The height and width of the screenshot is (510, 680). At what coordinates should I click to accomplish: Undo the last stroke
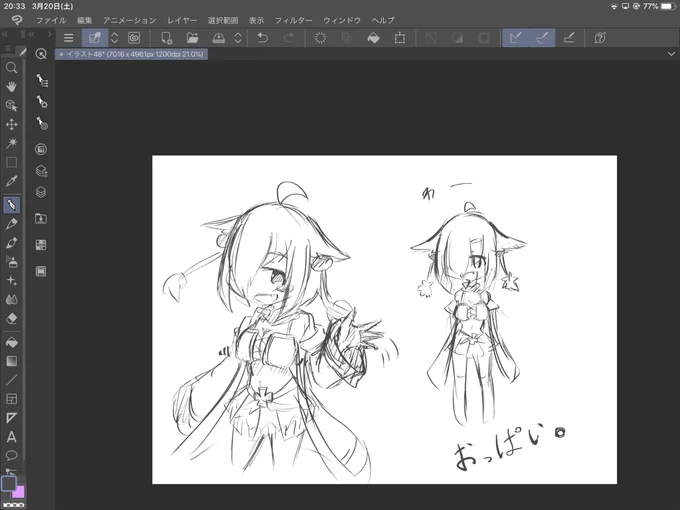262,38
